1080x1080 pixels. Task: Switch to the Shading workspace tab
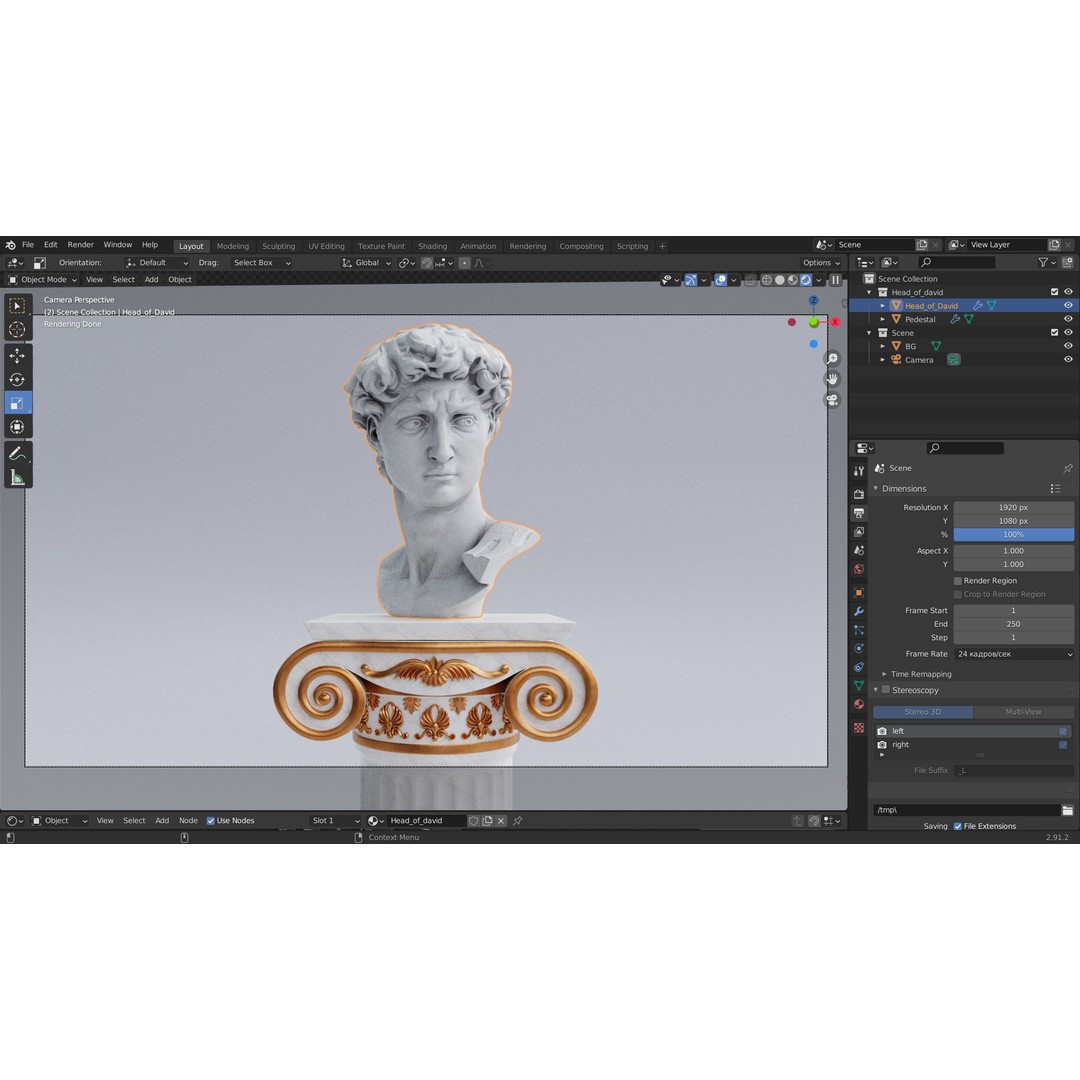(x=433, y=247)
